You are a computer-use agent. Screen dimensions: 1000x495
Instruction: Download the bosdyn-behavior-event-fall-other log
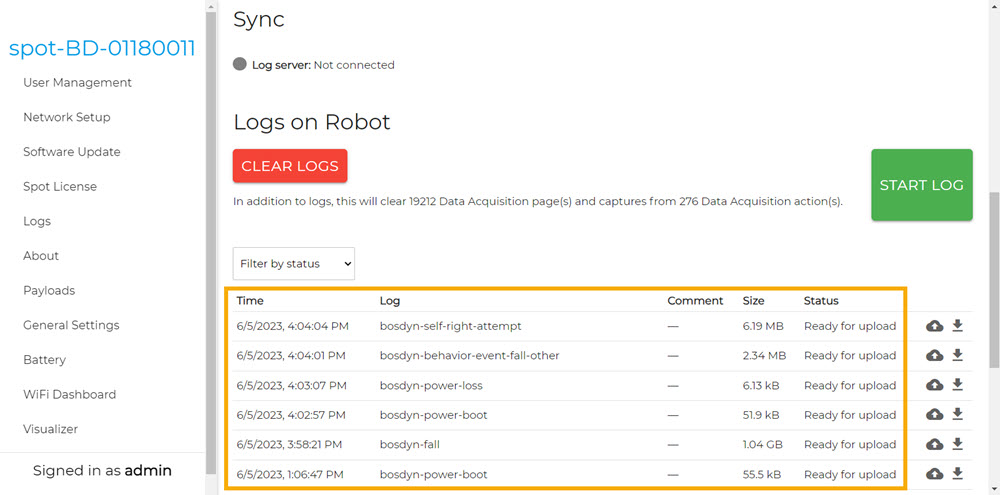pyautogui.click(x=957, y=355)
